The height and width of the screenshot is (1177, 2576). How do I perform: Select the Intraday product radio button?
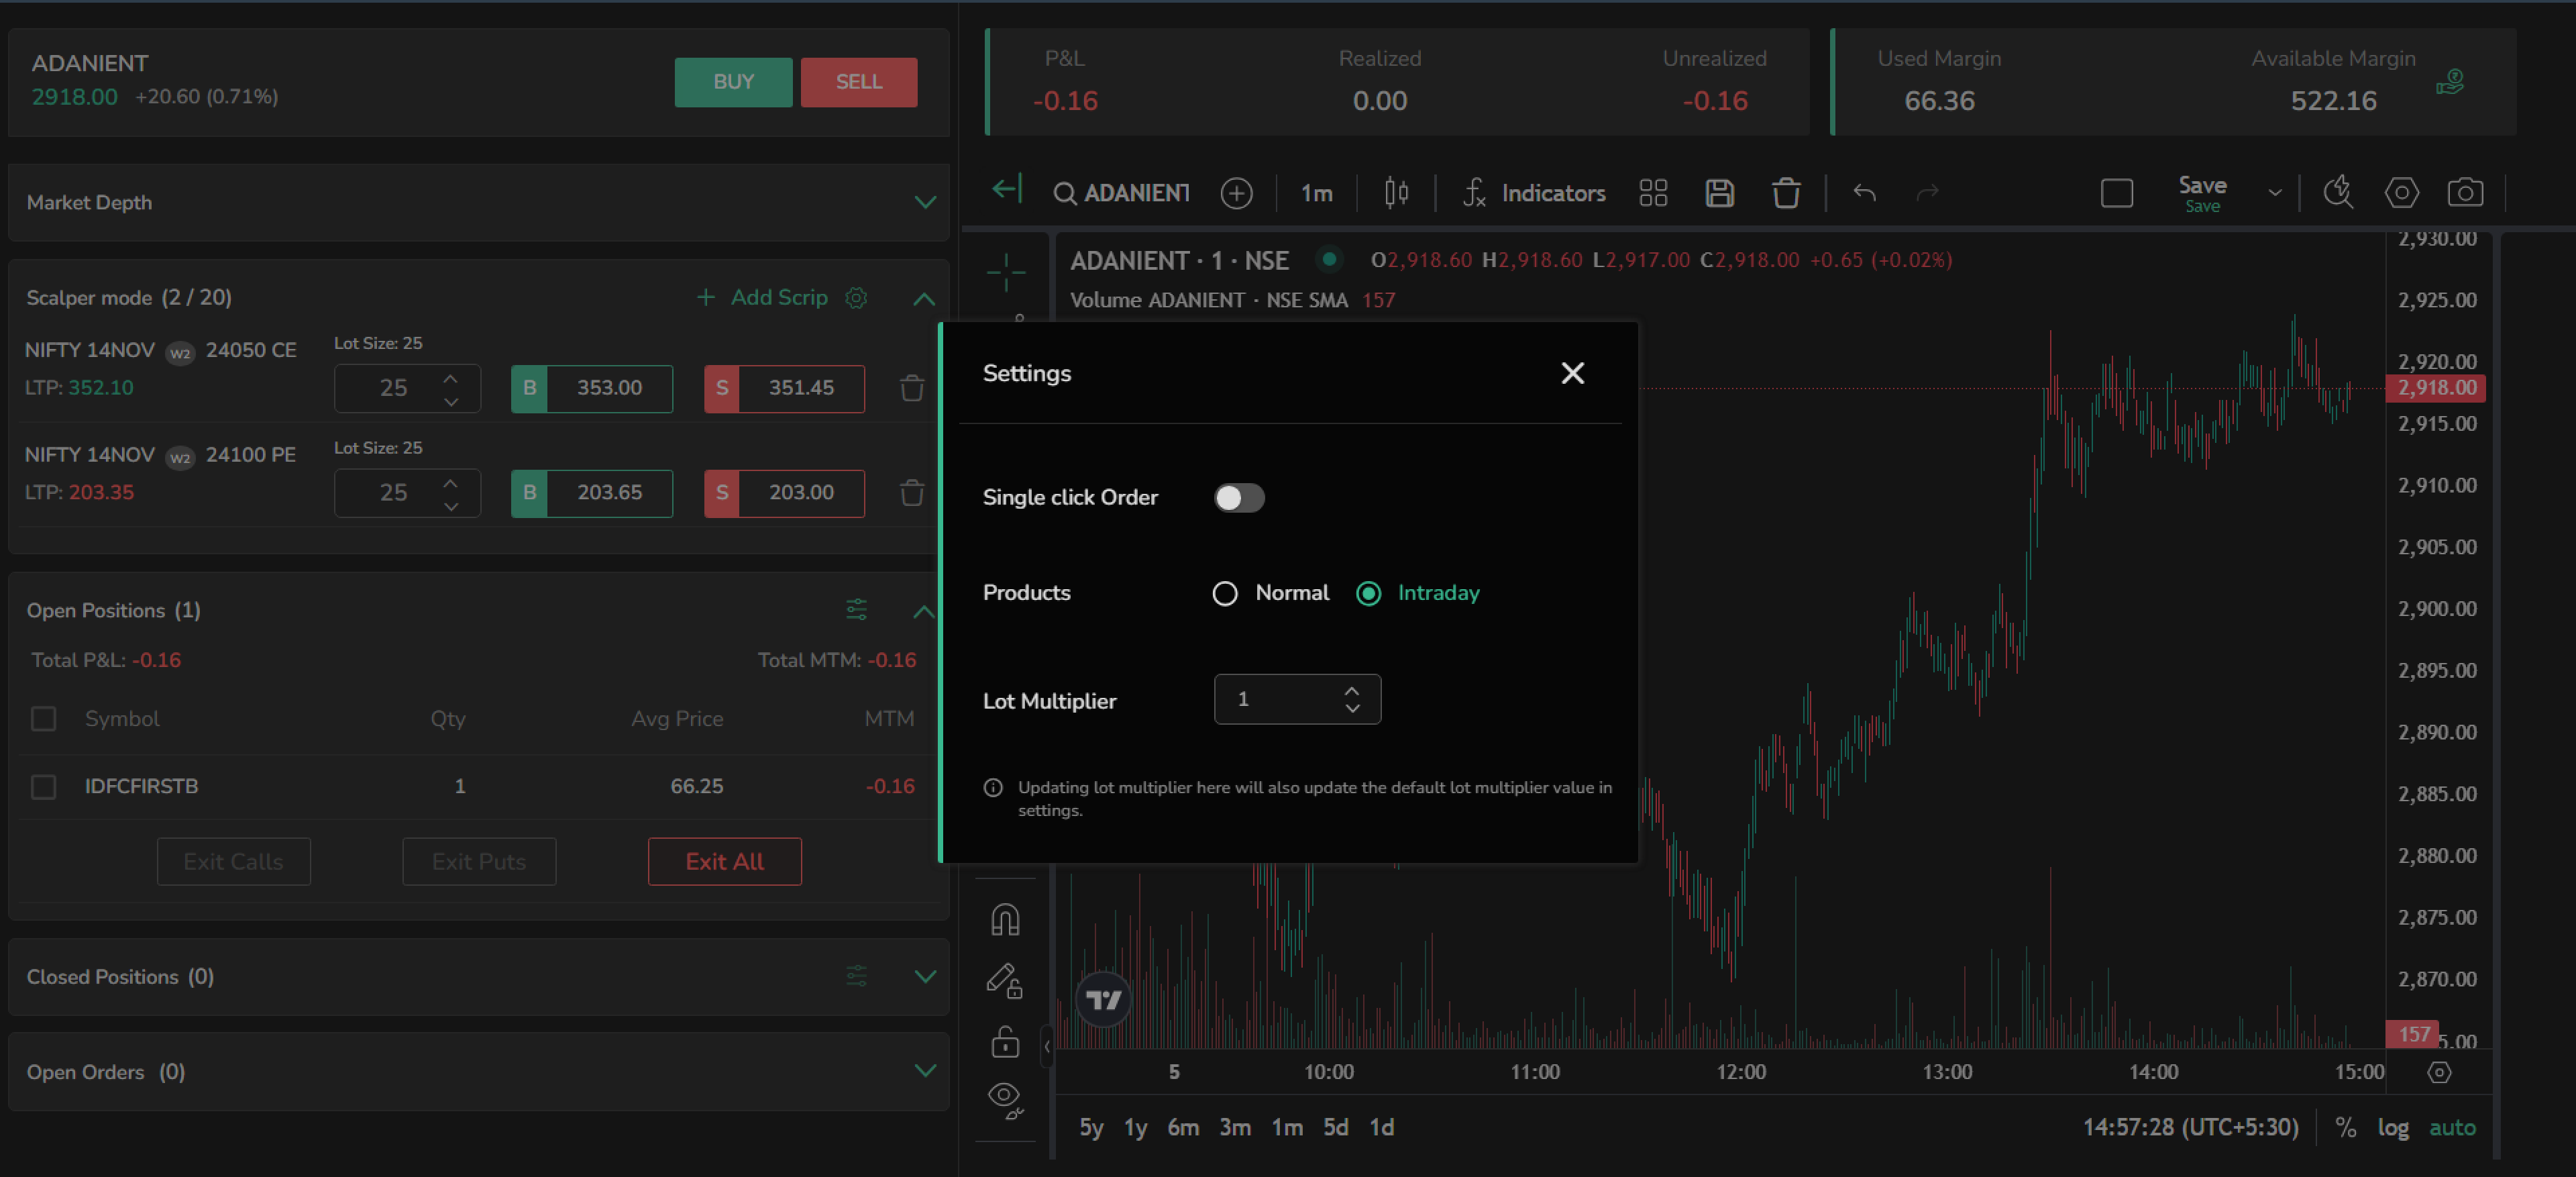[x=1368, y=594]
